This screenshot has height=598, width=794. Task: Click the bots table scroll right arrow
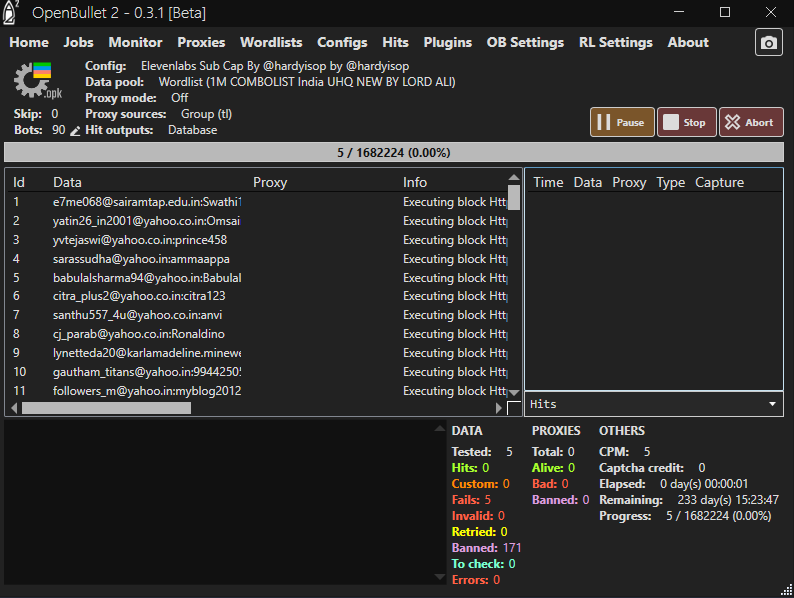(x=499, y=408)
